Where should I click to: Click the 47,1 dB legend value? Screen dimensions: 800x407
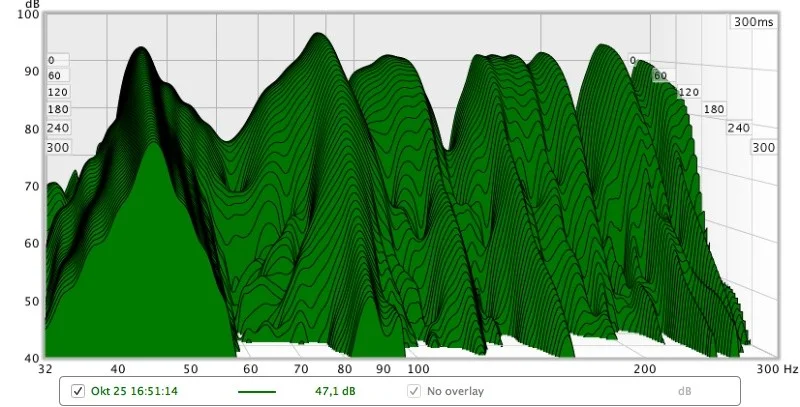click(335, 391)
